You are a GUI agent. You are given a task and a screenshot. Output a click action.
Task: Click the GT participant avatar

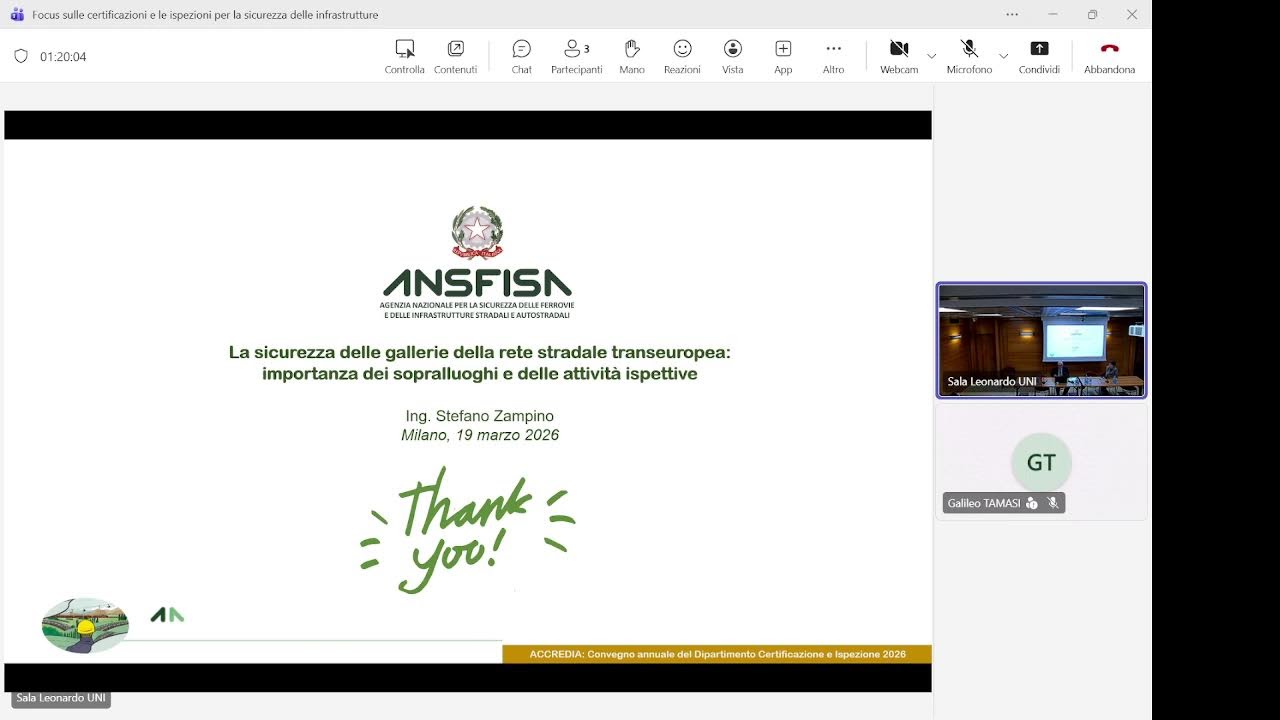pyautogui.click(x=1041, y=462)
